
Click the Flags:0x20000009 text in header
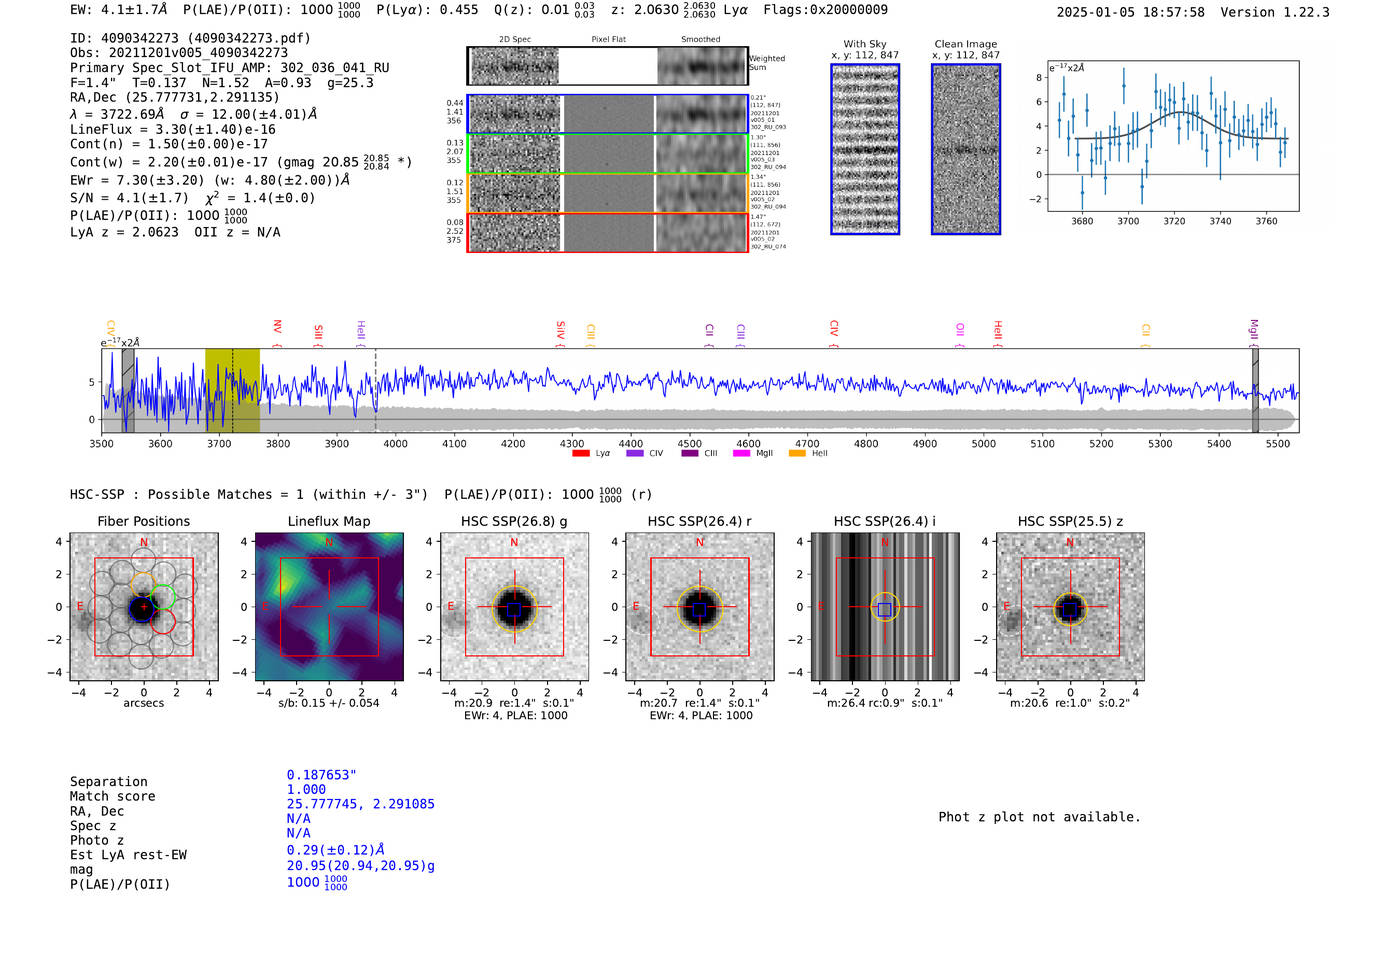tap(825, 9)
